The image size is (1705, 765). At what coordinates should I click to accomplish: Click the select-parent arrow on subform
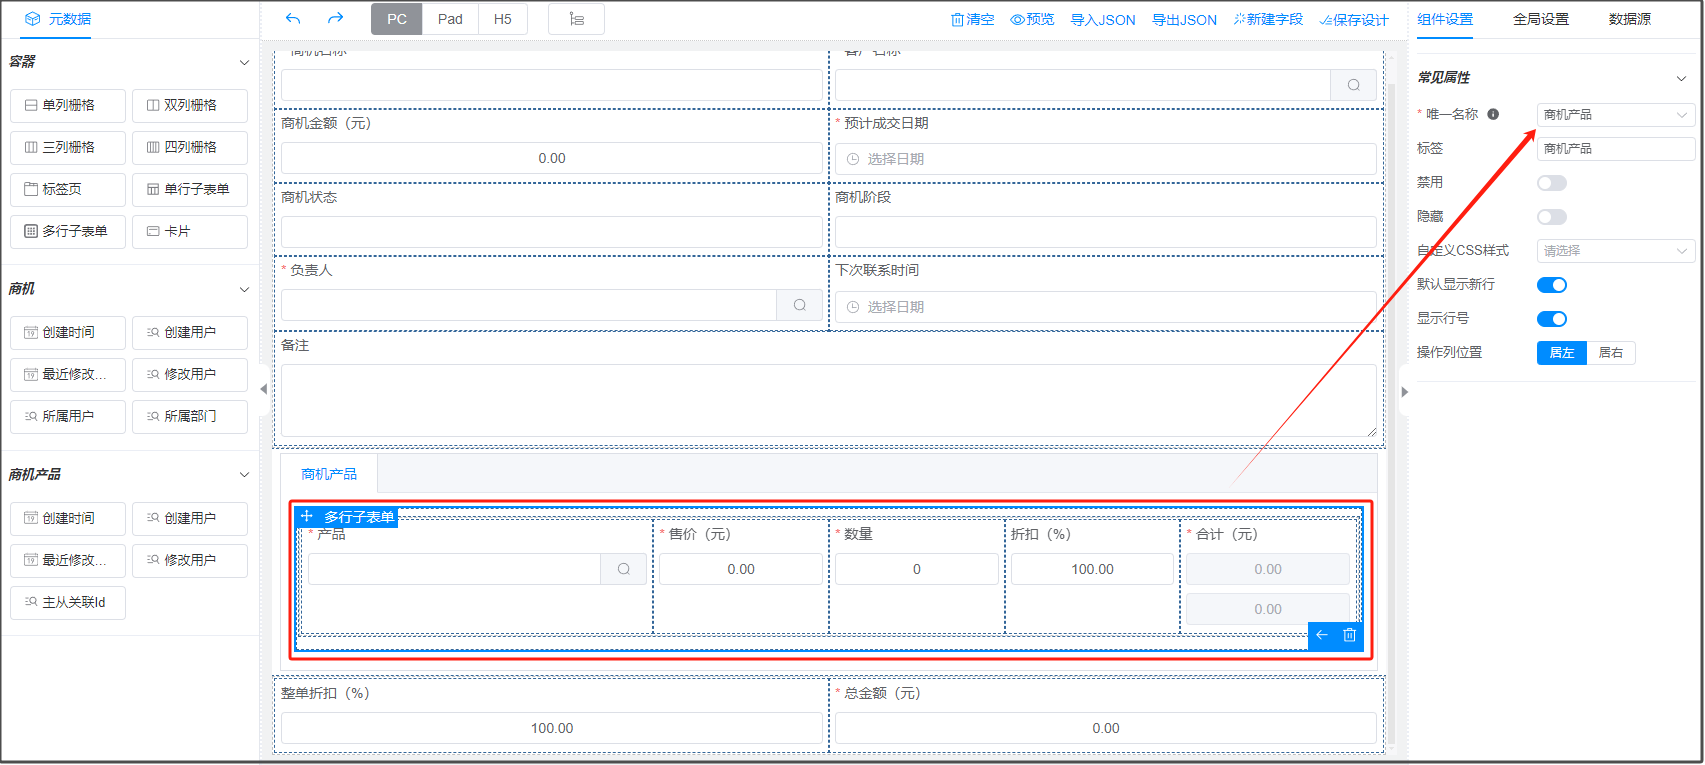1322,635
